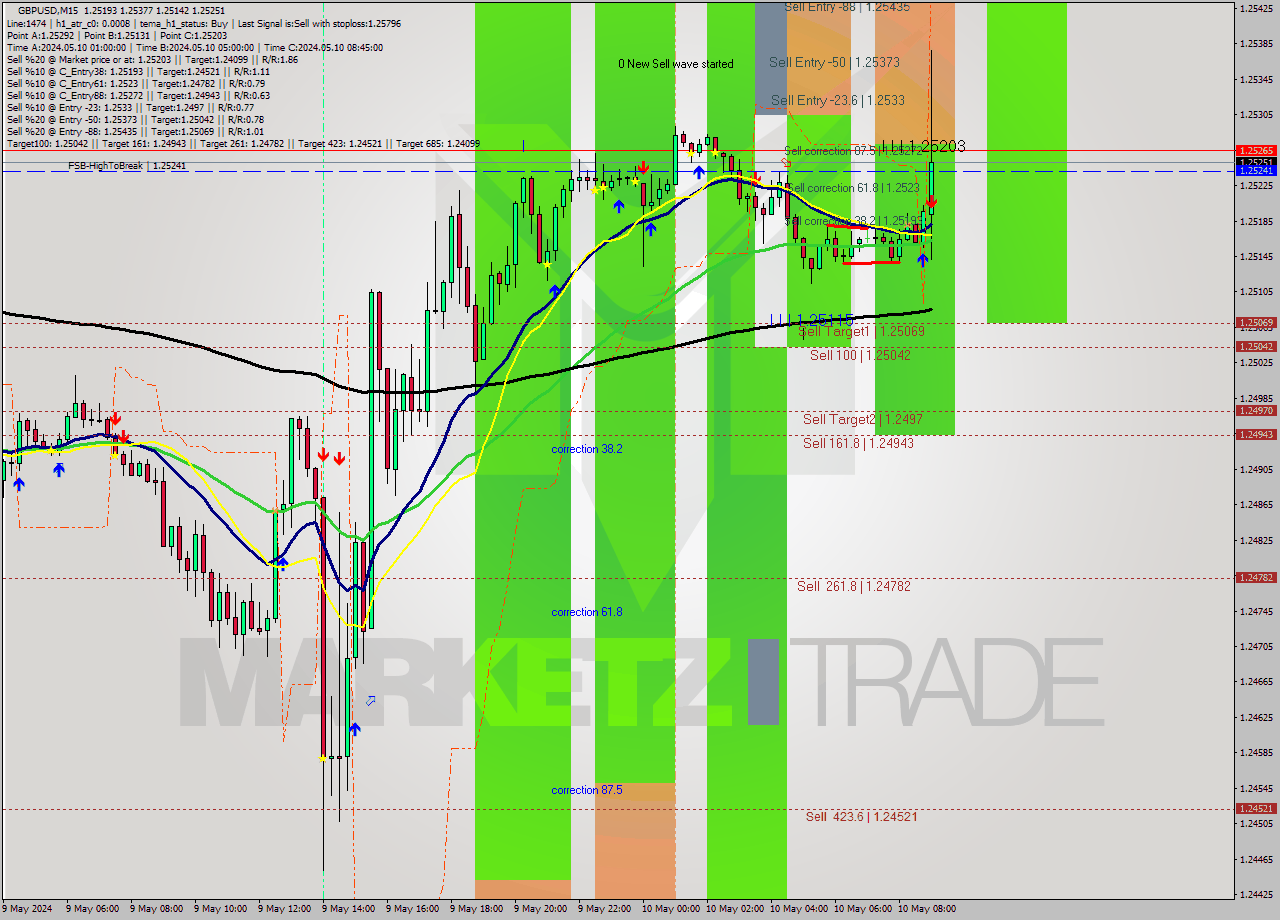This screenshot has height=920, width=1280.
Task: Select the 'Sell Entry -88 | 1.25435' label
Action: (x=847, y=7)
